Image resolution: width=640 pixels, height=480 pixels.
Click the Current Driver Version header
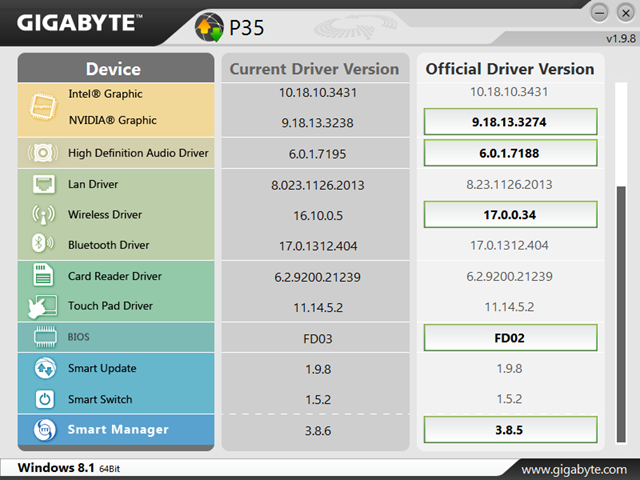[315, 69]
